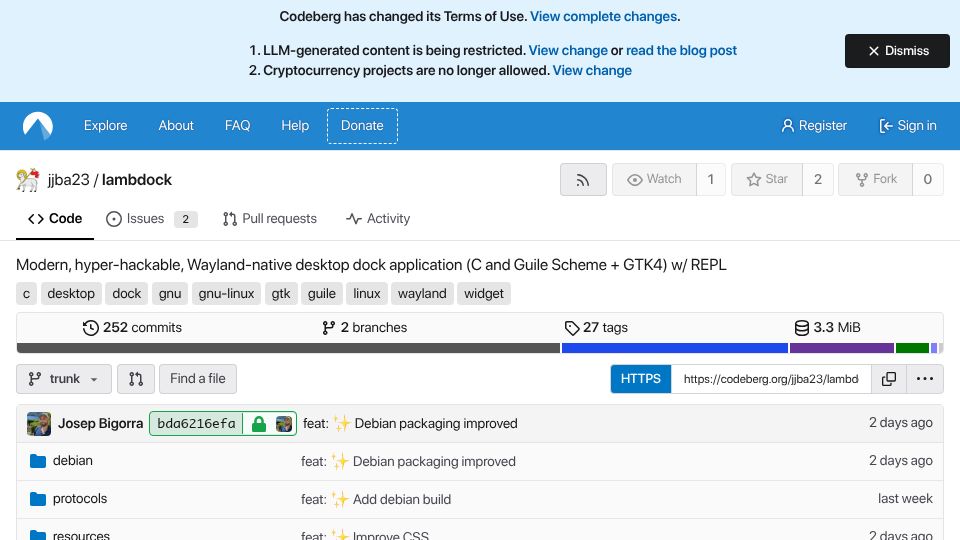This screenshot has width=960, height=540.
Task: Open debian folder icon
Action: pos(38,461)
